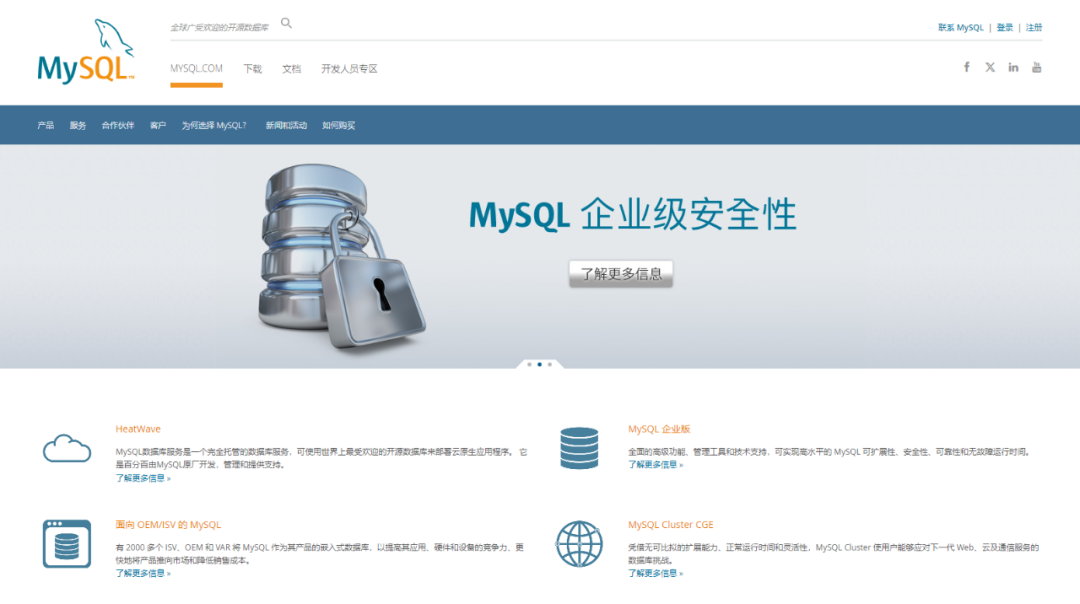Switch to the 开发人员专区 tab
Image resolution: width=1080 pixels, height=604 pixels.
(x=349, y=69)
